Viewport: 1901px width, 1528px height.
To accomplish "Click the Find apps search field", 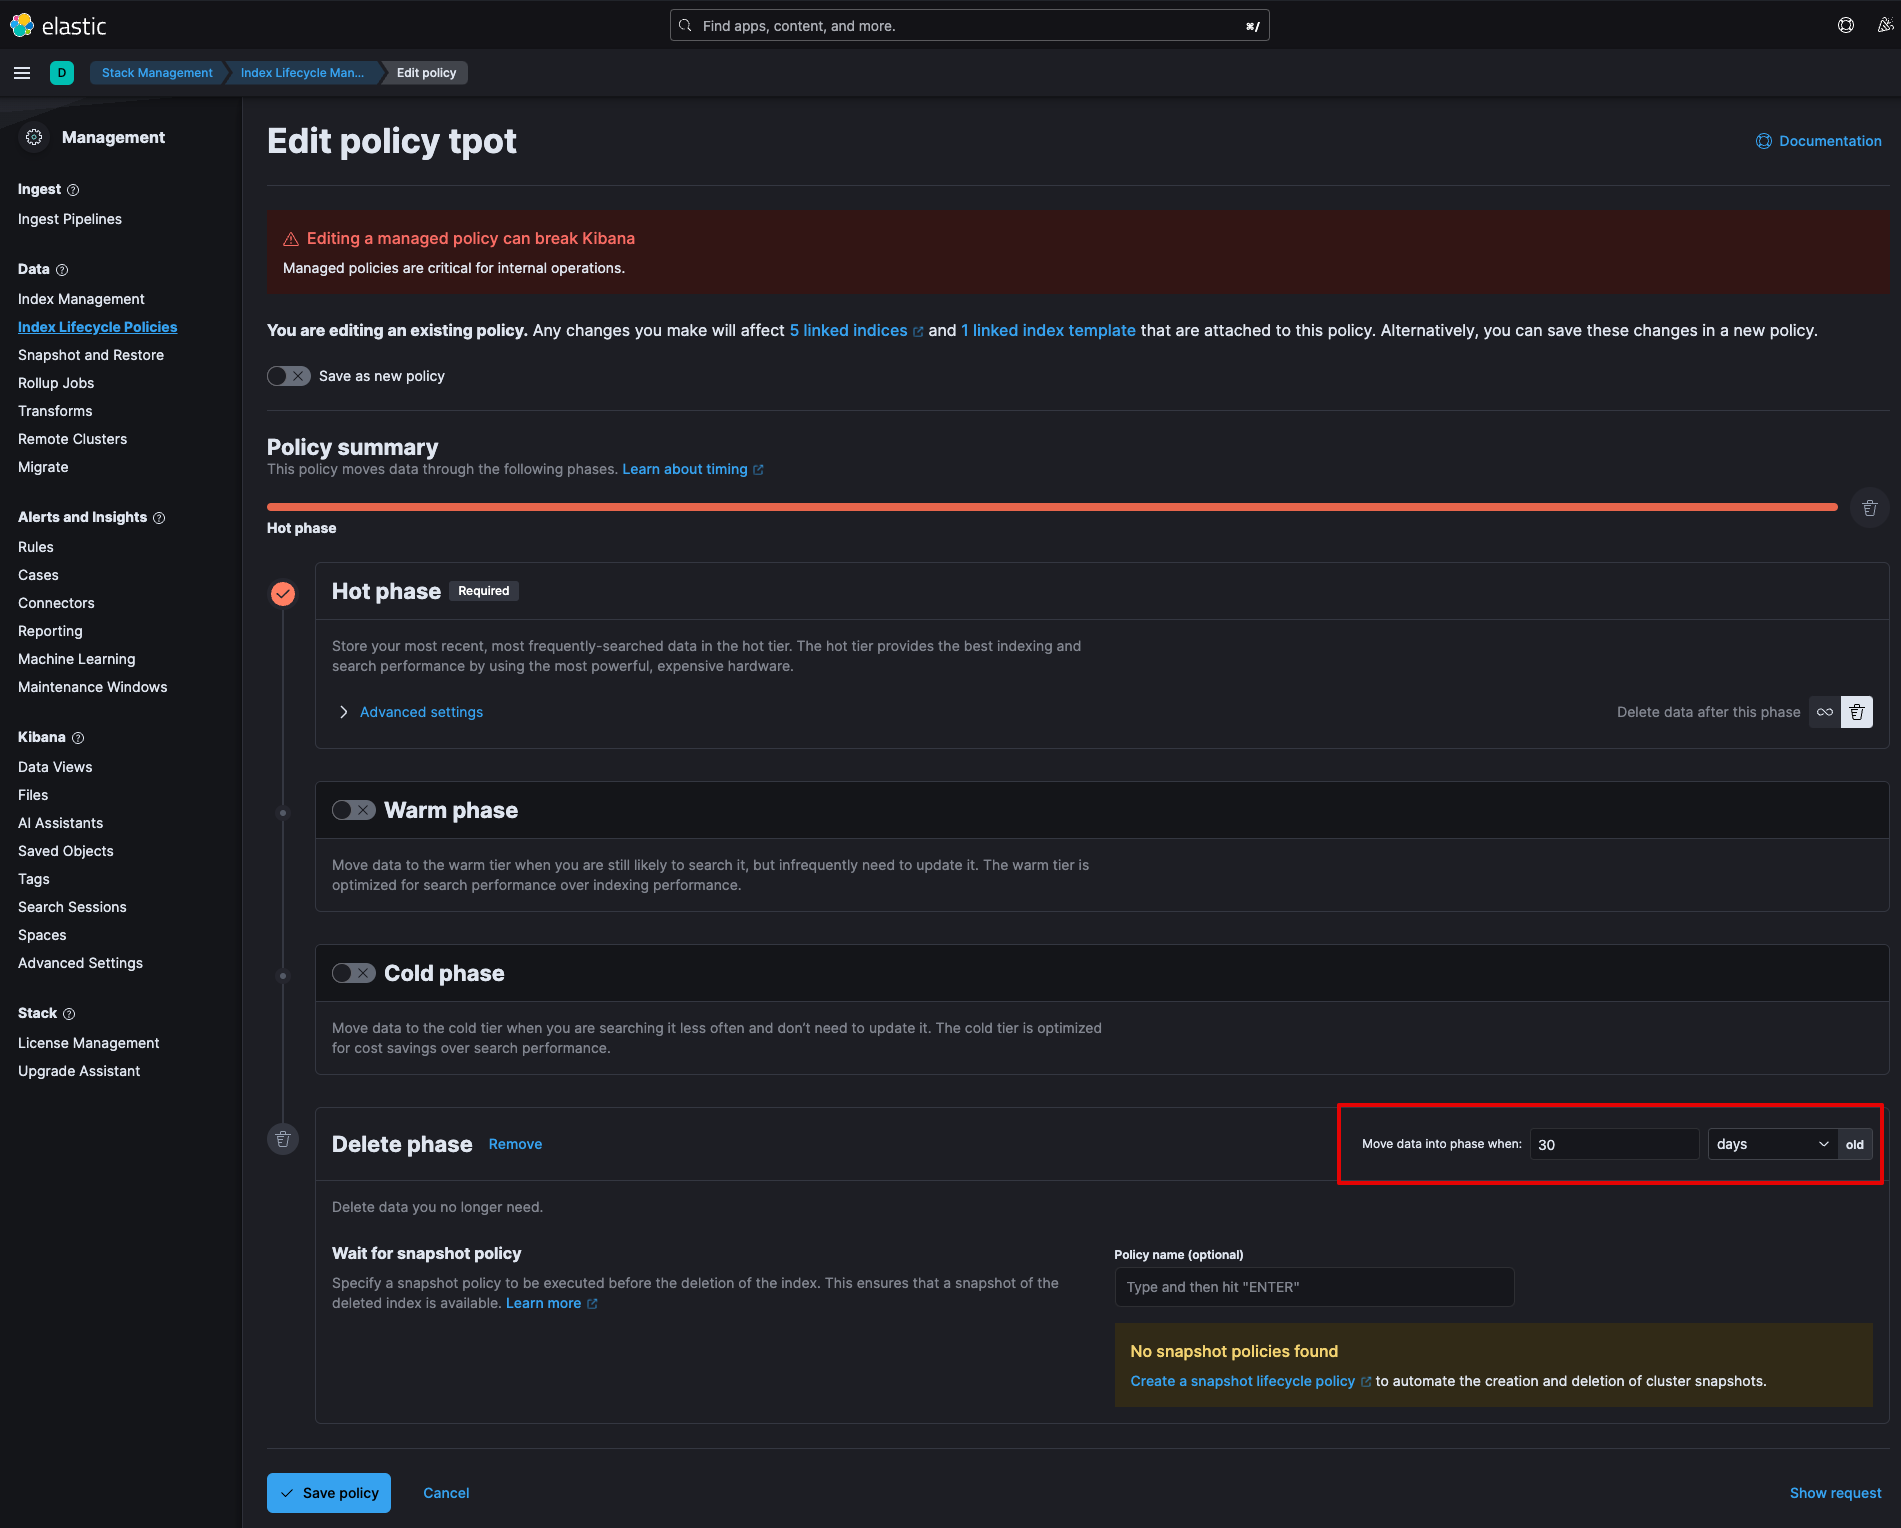I will [968, 26].
